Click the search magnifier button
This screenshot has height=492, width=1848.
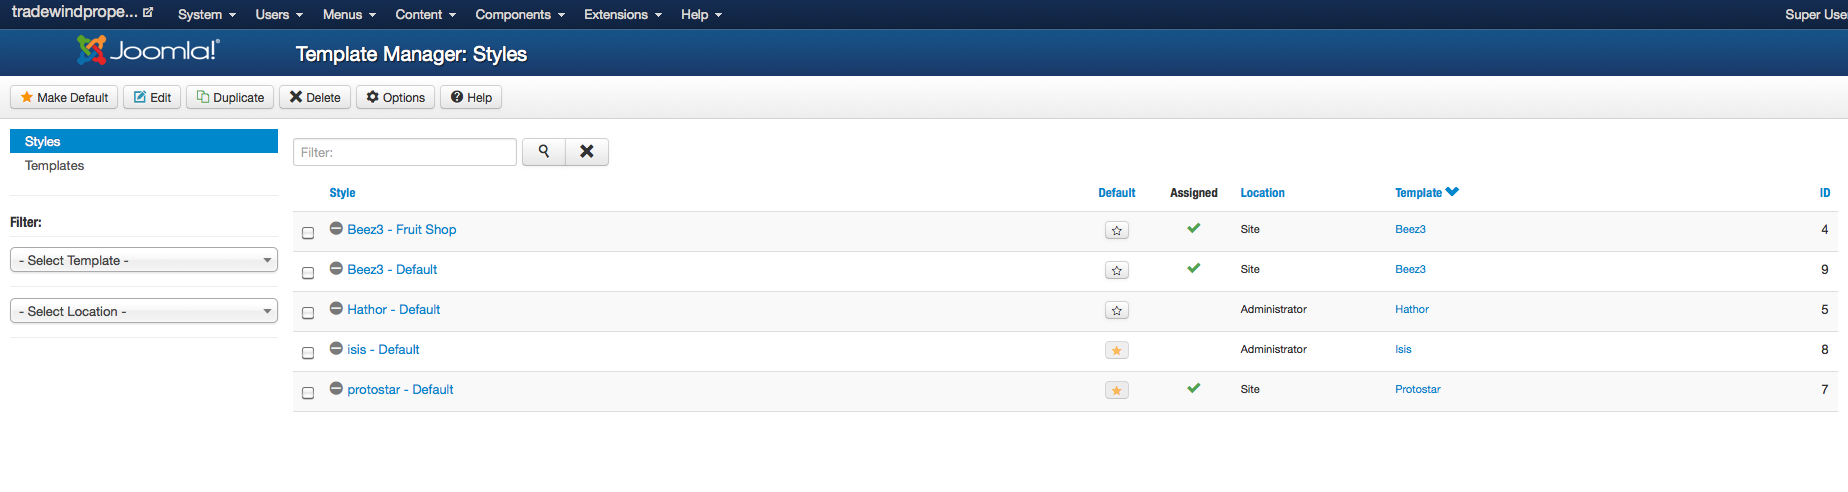pyautogui.click(x=544, y=151)
